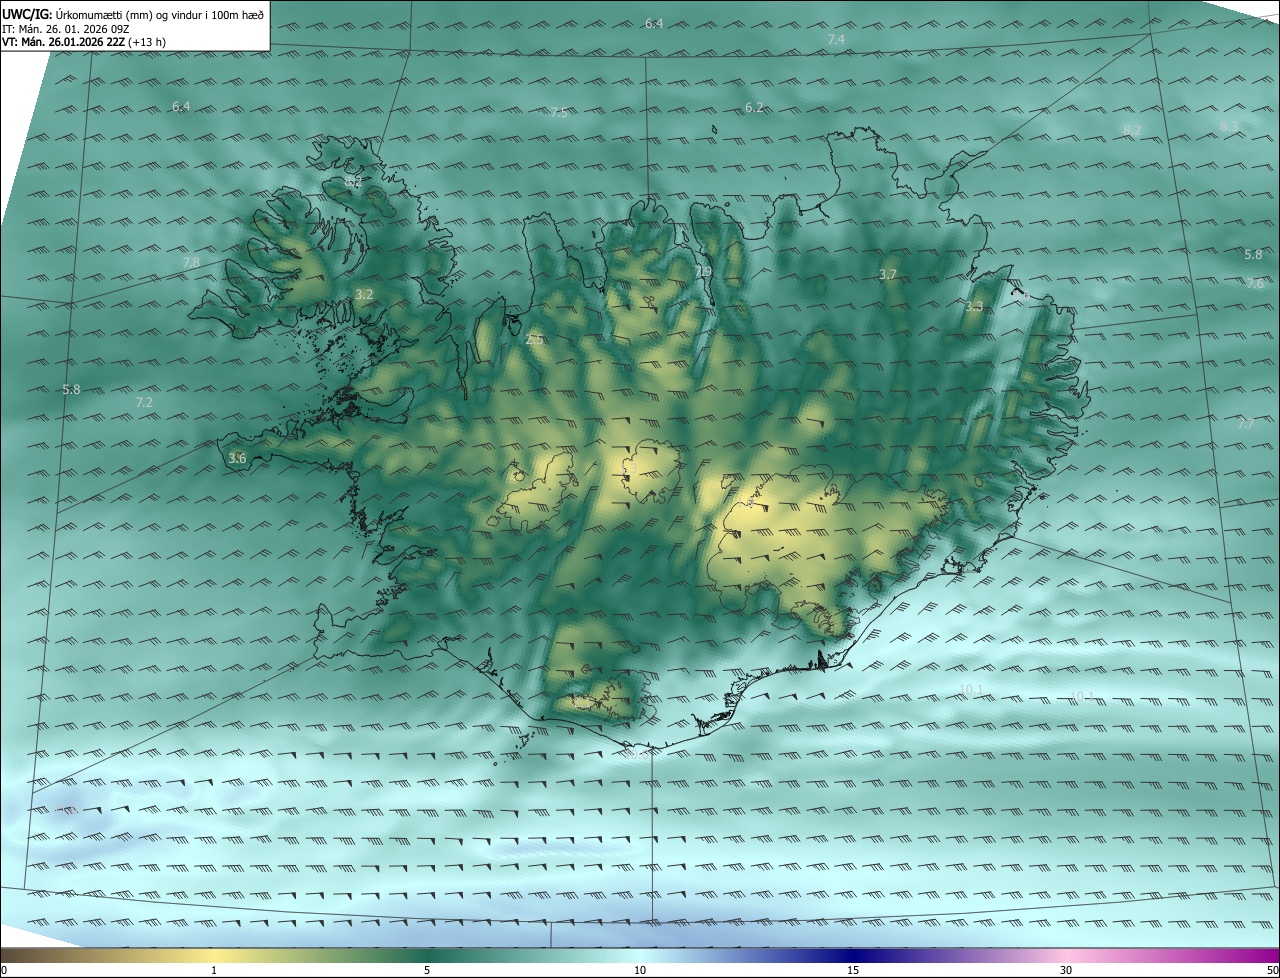Click the 7.6 value label
The height and width of the screenshot is (978, 1280).
[1255, 284]
